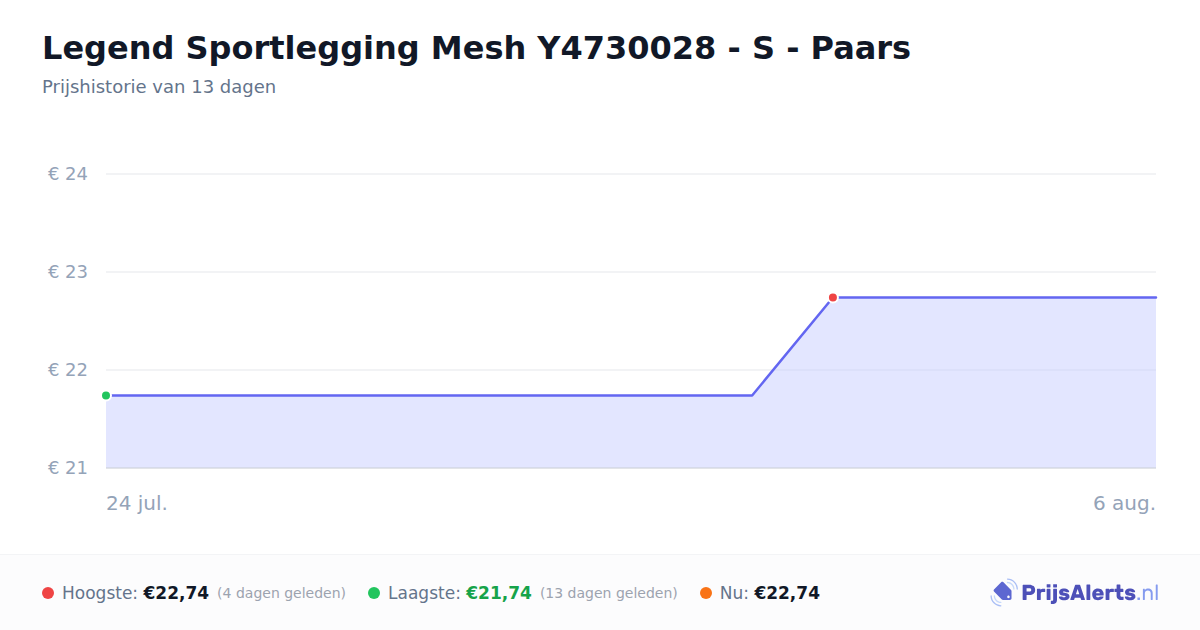Click the orange Nu legend dot
This screenshot has height=630, width=1200.
[706, 593]
